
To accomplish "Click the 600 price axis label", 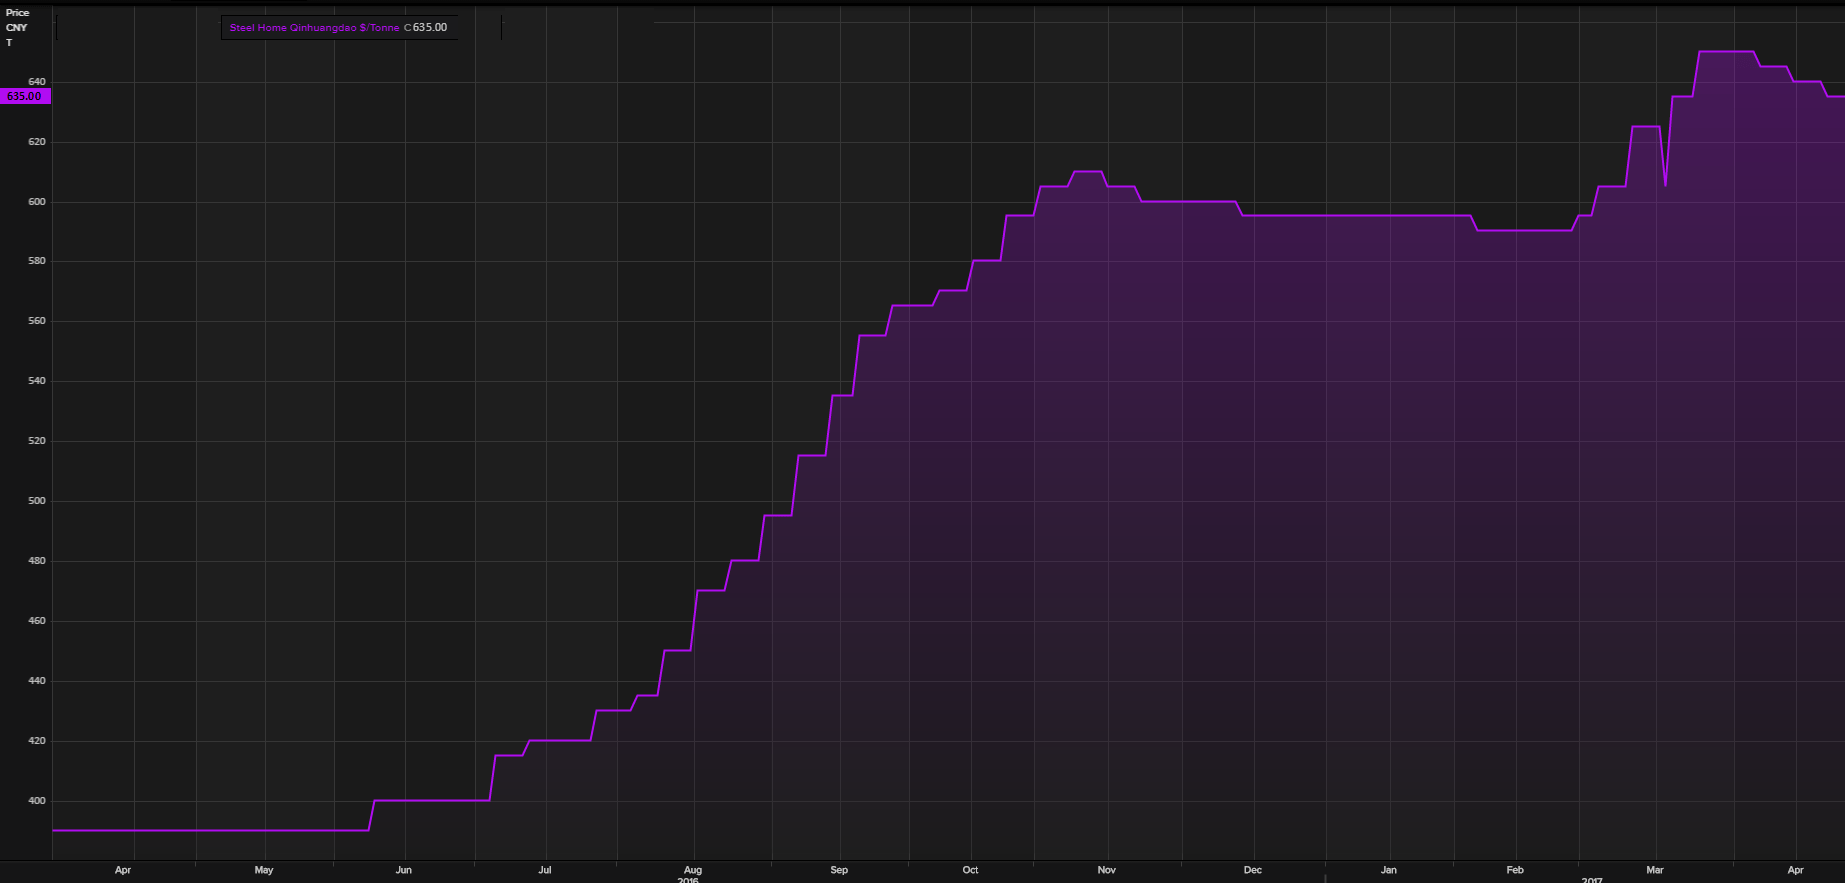I will pyautogui.click(x=37, y=201).
